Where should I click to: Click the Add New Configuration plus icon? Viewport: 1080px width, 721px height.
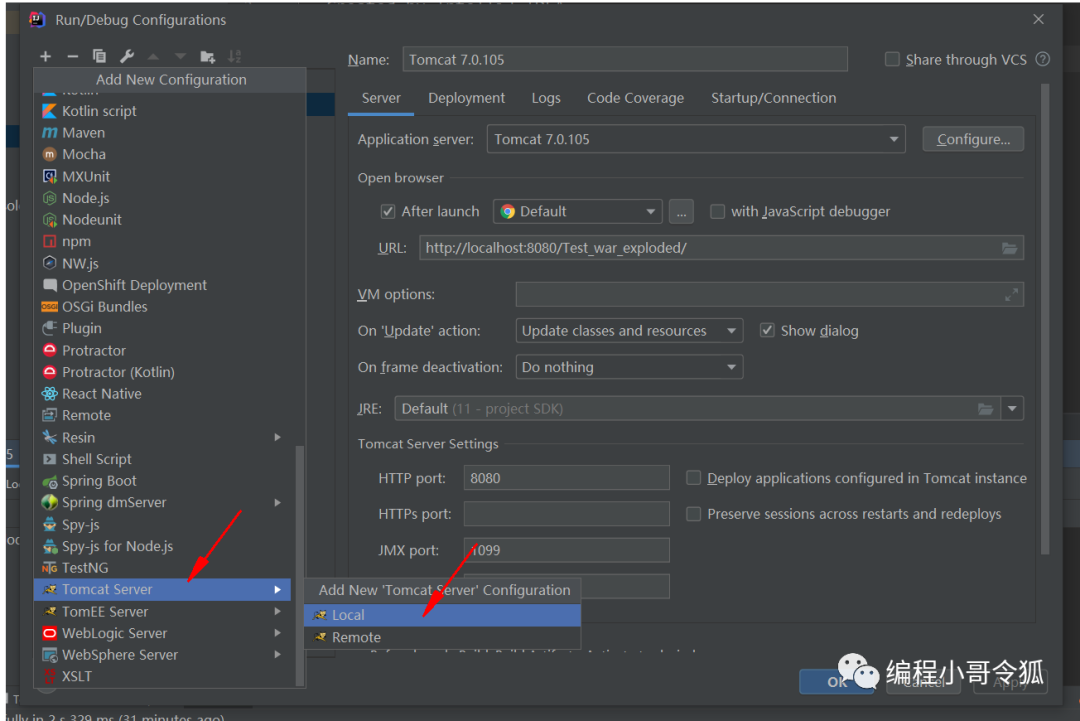coord(45,56)
